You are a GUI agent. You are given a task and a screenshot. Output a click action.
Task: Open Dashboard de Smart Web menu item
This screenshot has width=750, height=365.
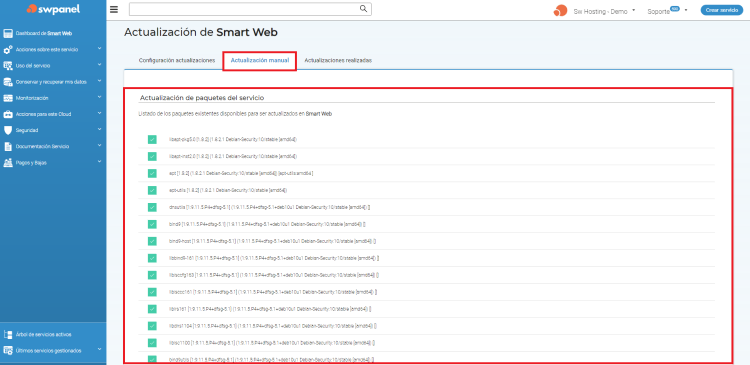44,33
